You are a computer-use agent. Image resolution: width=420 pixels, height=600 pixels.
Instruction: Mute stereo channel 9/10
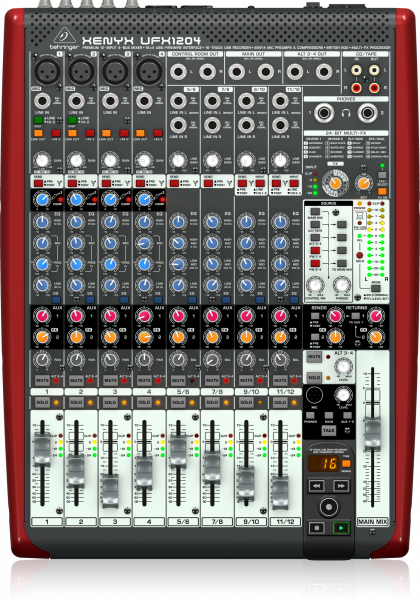click(246, 380)
